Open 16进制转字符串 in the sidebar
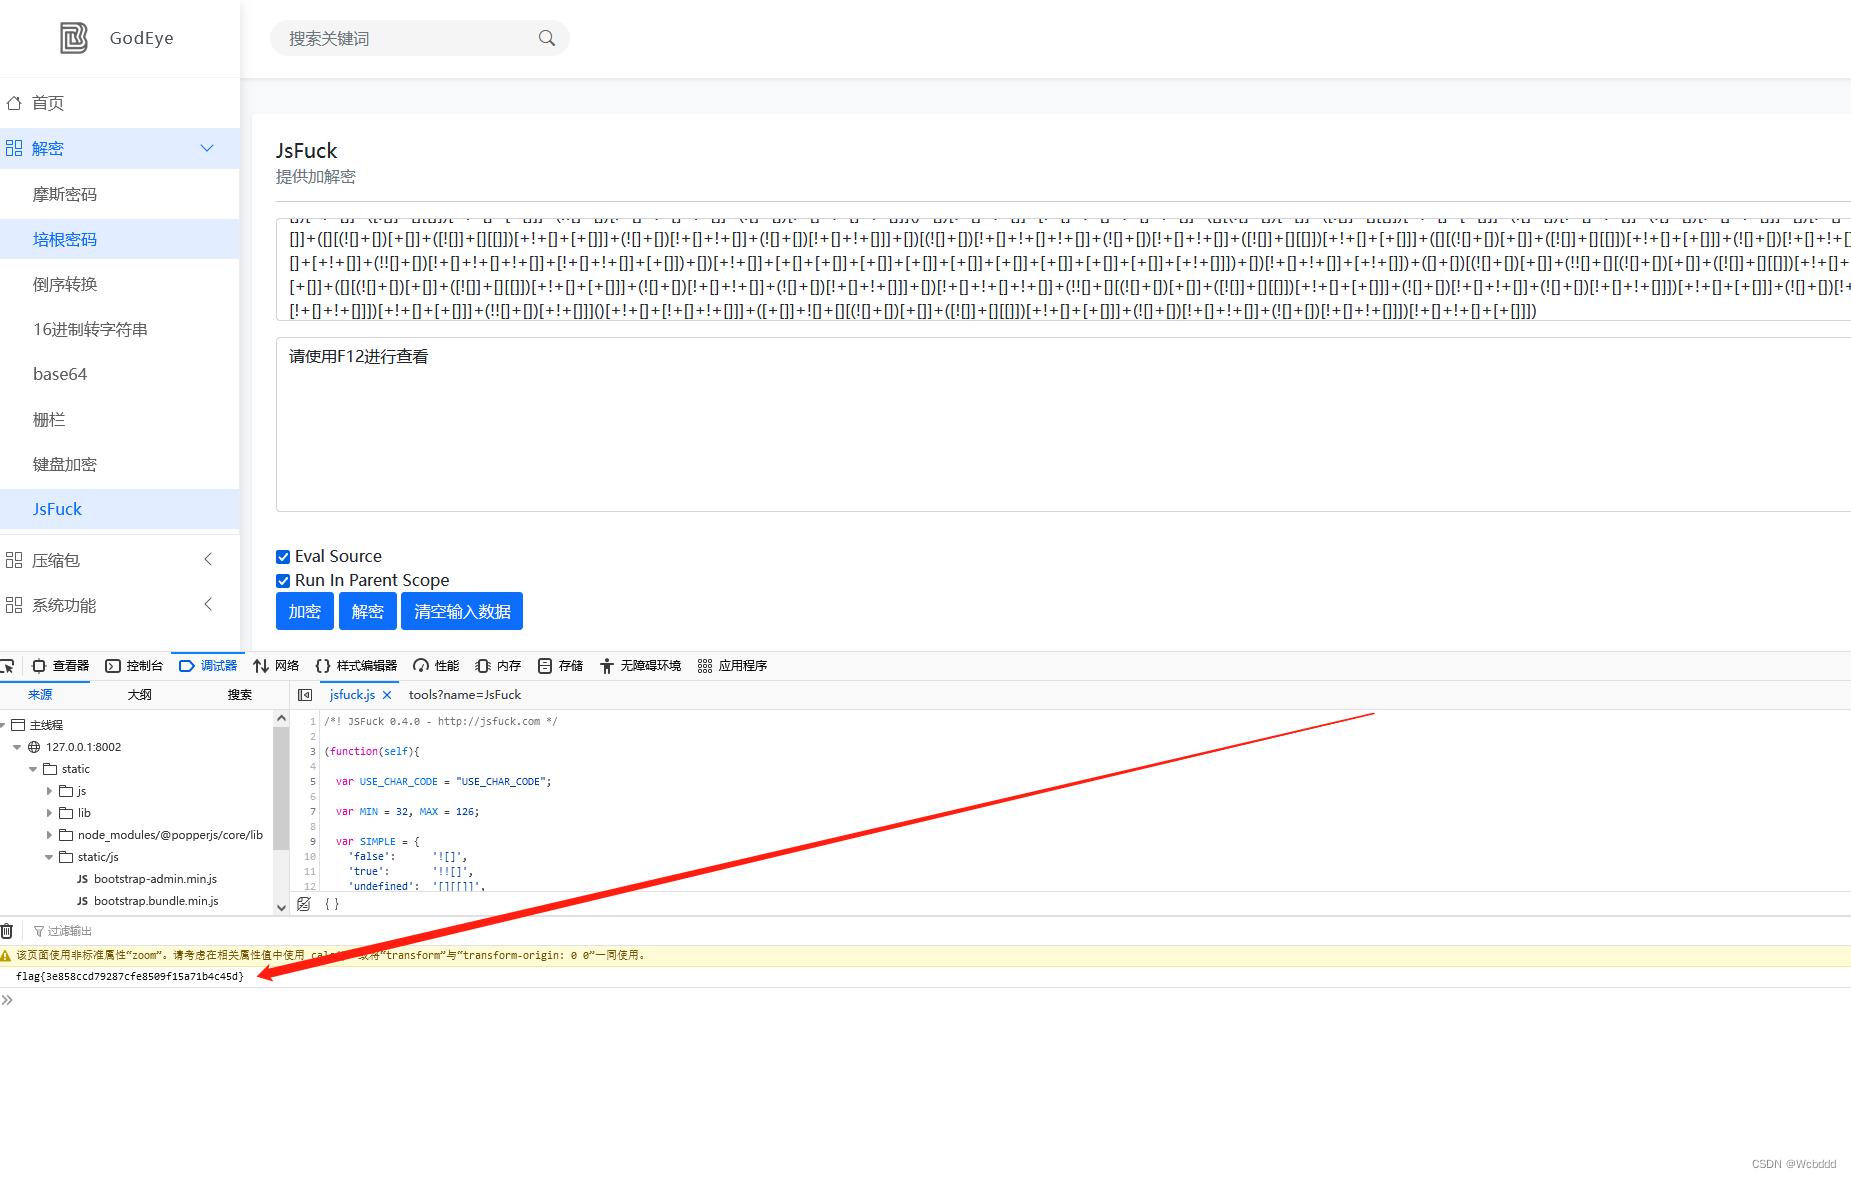The image size is (1851, 1178). tap(119, 329)
